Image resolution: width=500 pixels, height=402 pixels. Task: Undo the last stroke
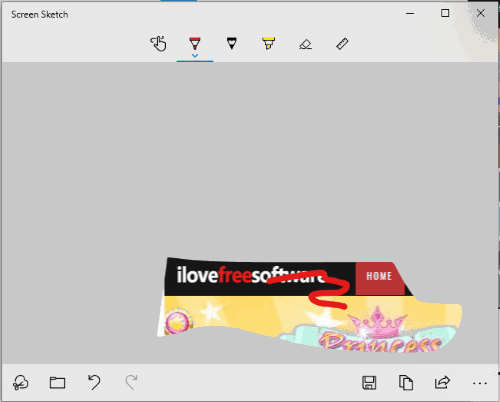[x=94, y=382]
